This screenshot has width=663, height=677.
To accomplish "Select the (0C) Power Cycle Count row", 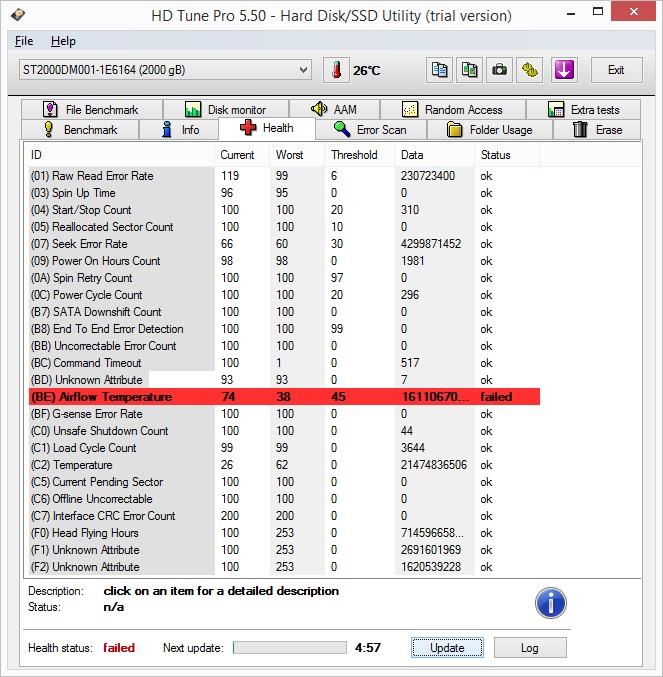I will click(x=284, y=295).
